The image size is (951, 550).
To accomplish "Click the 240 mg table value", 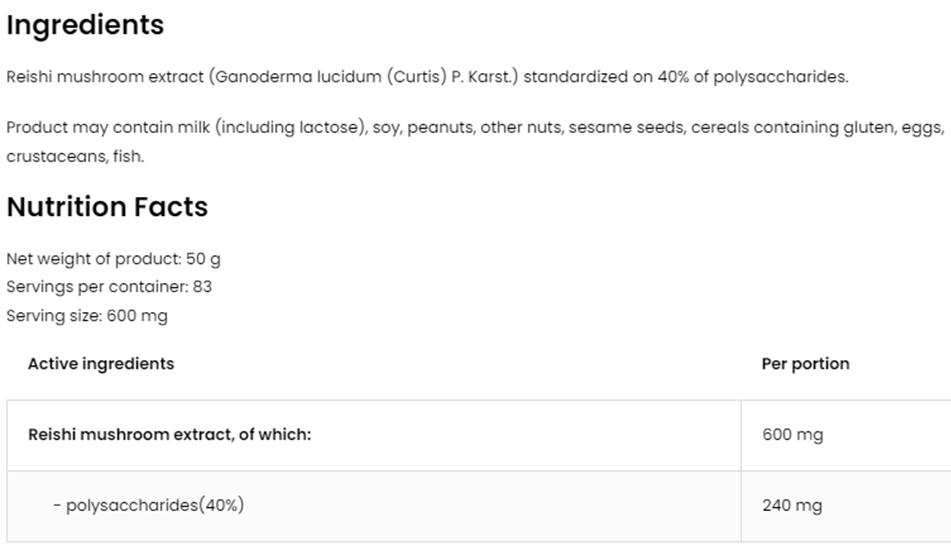I will (x=792, y=506).
